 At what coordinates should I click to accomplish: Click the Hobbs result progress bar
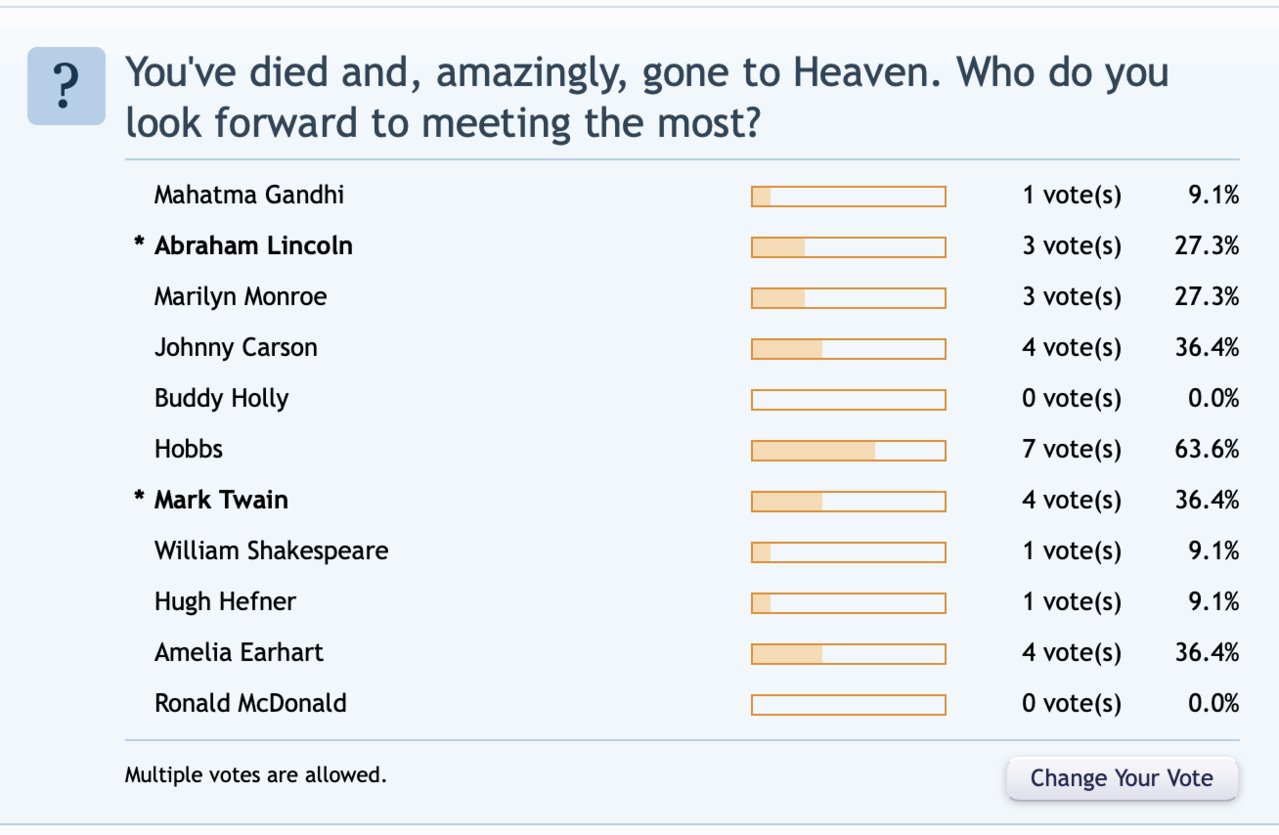point(848,450)
